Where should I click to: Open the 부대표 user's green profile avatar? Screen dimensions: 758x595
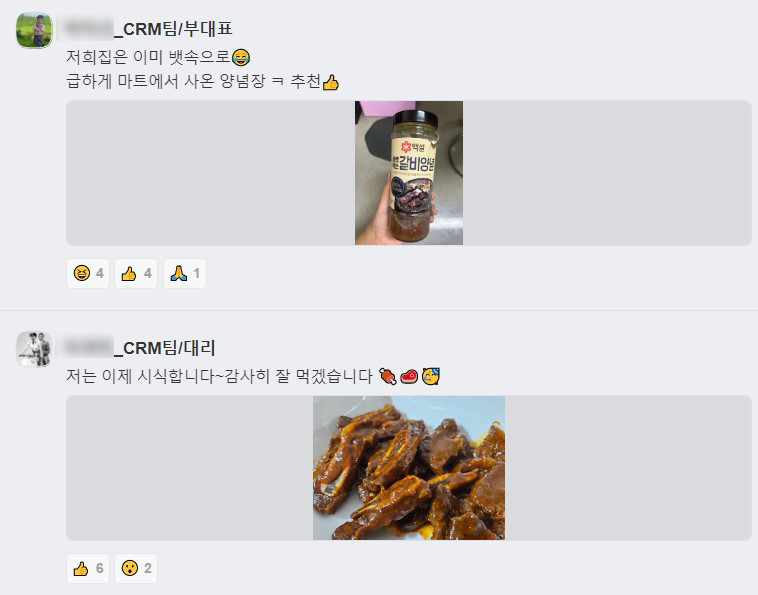(x=34, y=30)
